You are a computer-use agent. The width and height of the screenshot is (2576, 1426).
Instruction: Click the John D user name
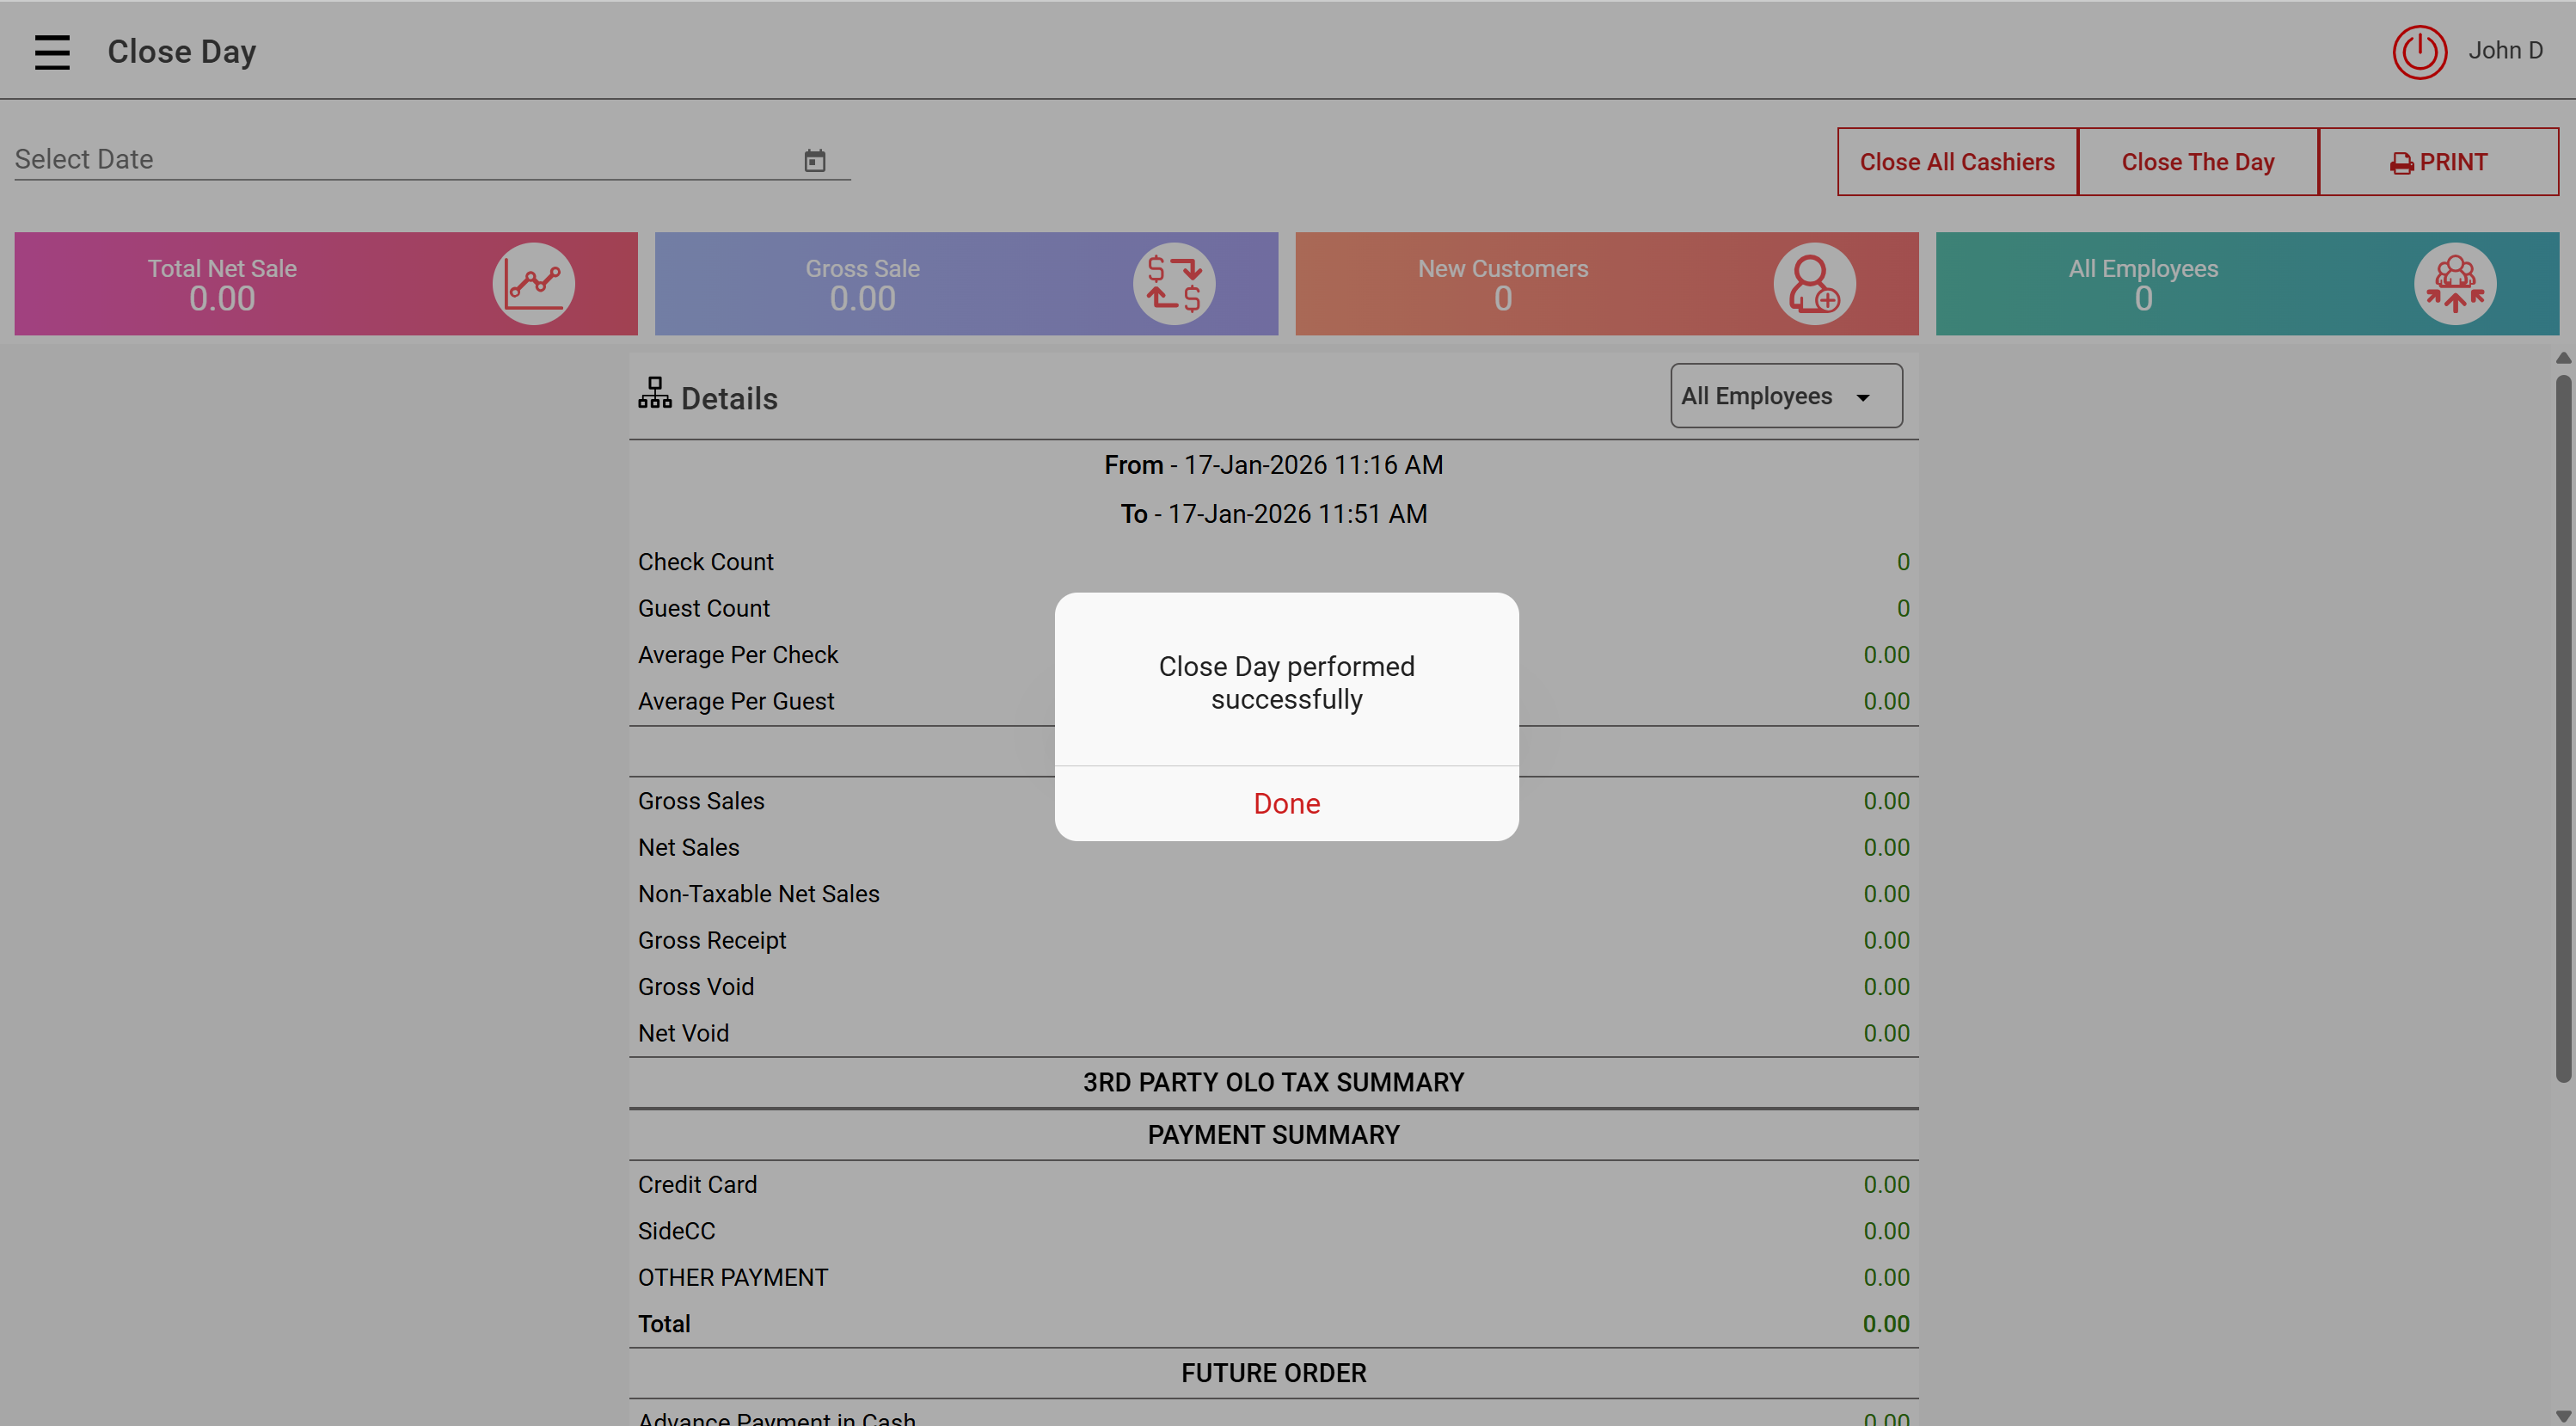[x=2505, y=50]
